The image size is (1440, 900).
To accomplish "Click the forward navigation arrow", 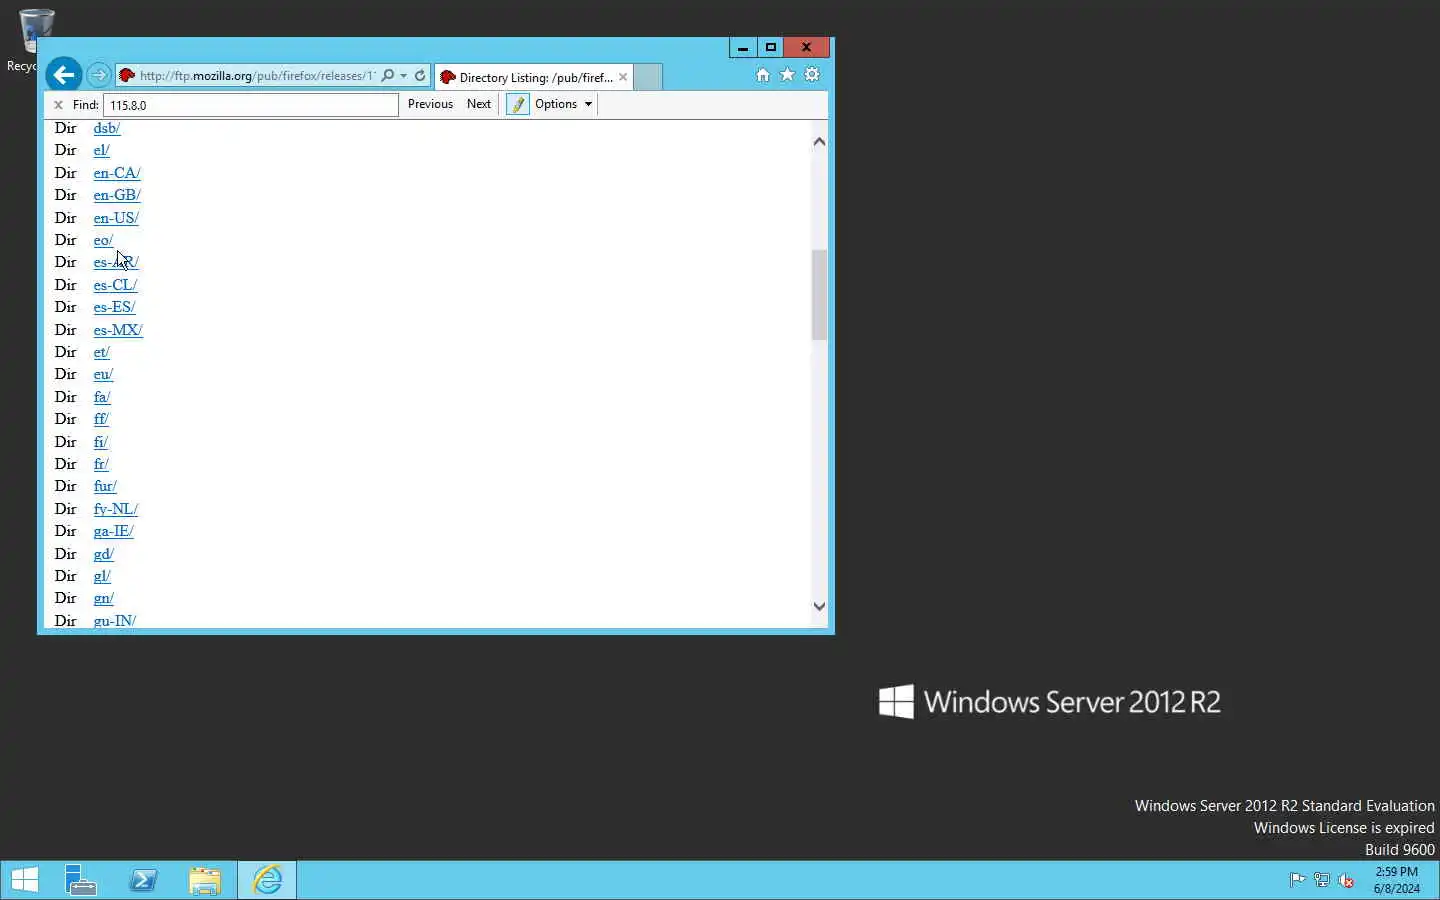I will click(98, 75).
